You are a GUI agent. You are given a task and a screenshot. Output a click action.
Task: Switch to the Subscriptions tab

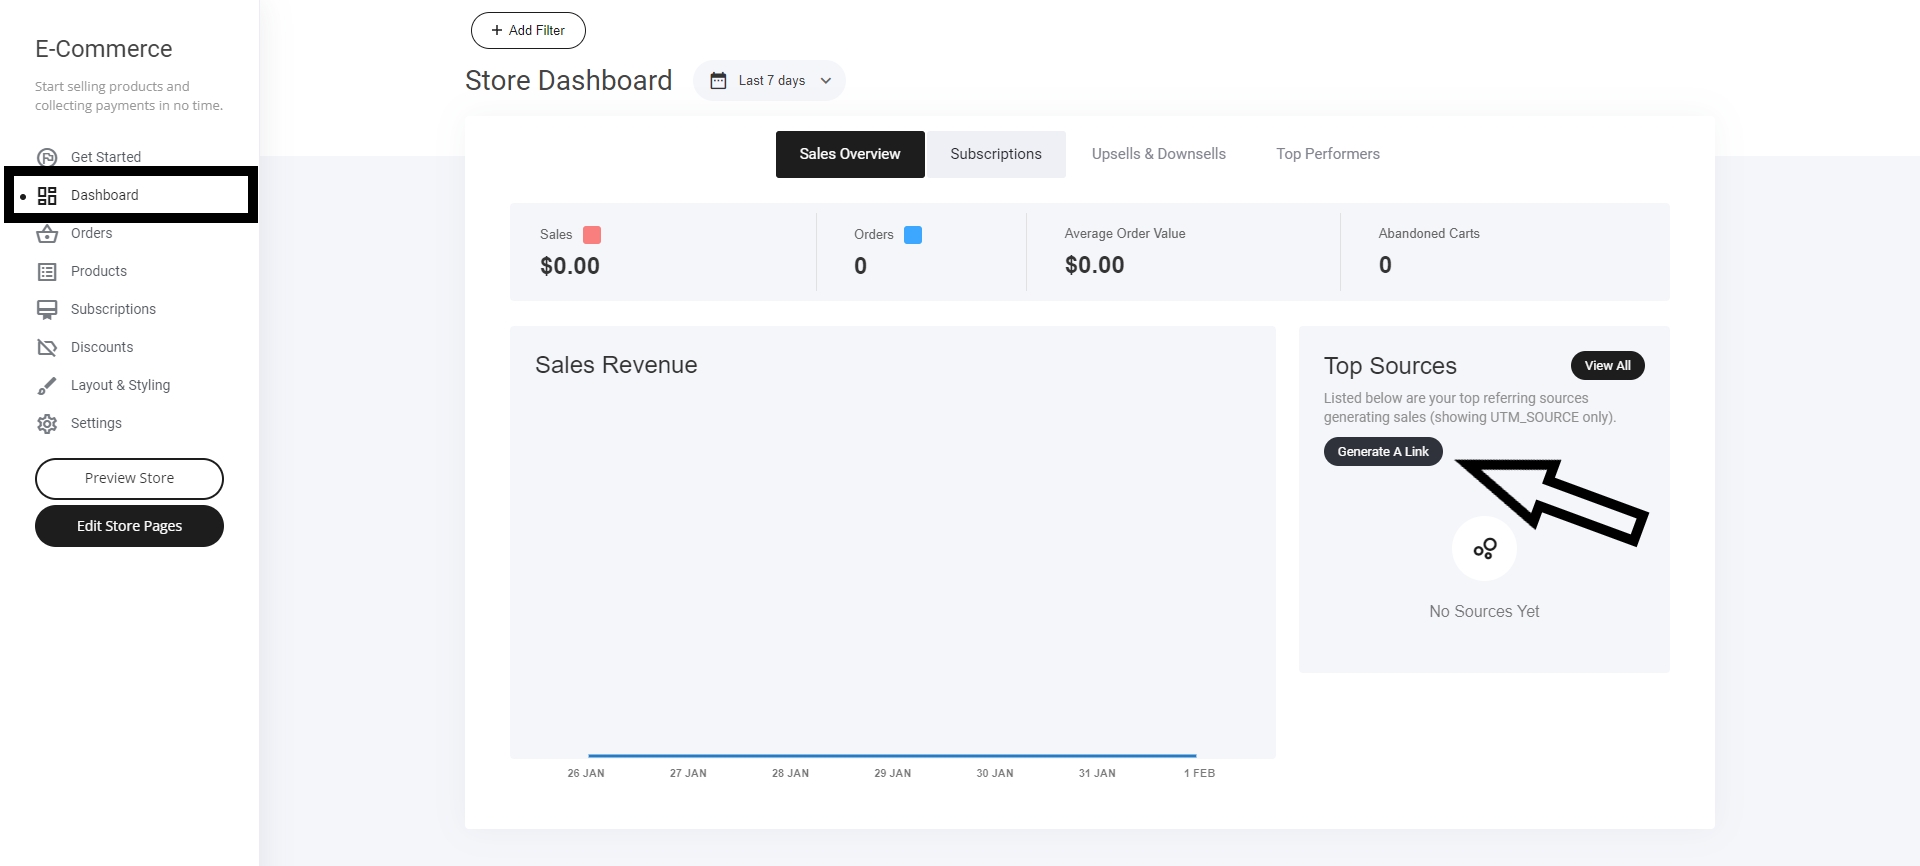point(995,154)
